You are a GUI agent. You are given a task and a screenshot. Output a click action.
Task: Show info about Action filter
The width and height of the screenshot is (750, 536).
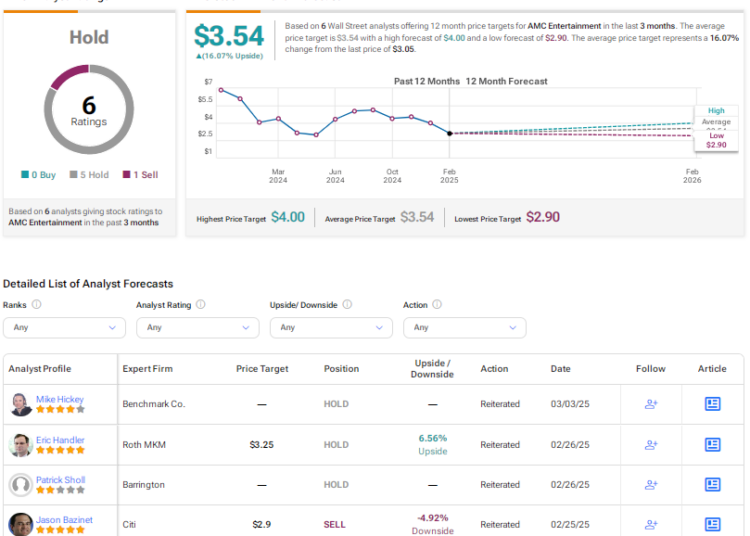click(437, 305)
